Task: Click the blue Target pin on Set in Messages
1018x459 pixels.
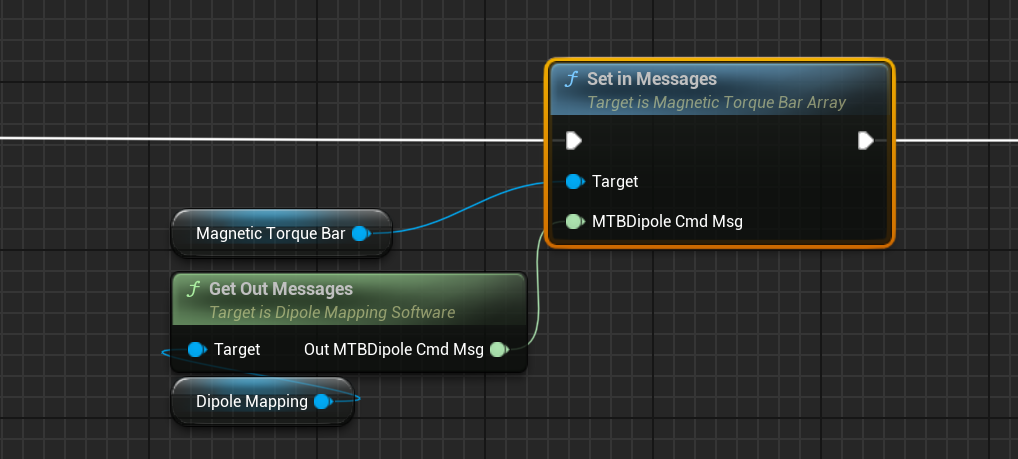Action: pos(574,182)
